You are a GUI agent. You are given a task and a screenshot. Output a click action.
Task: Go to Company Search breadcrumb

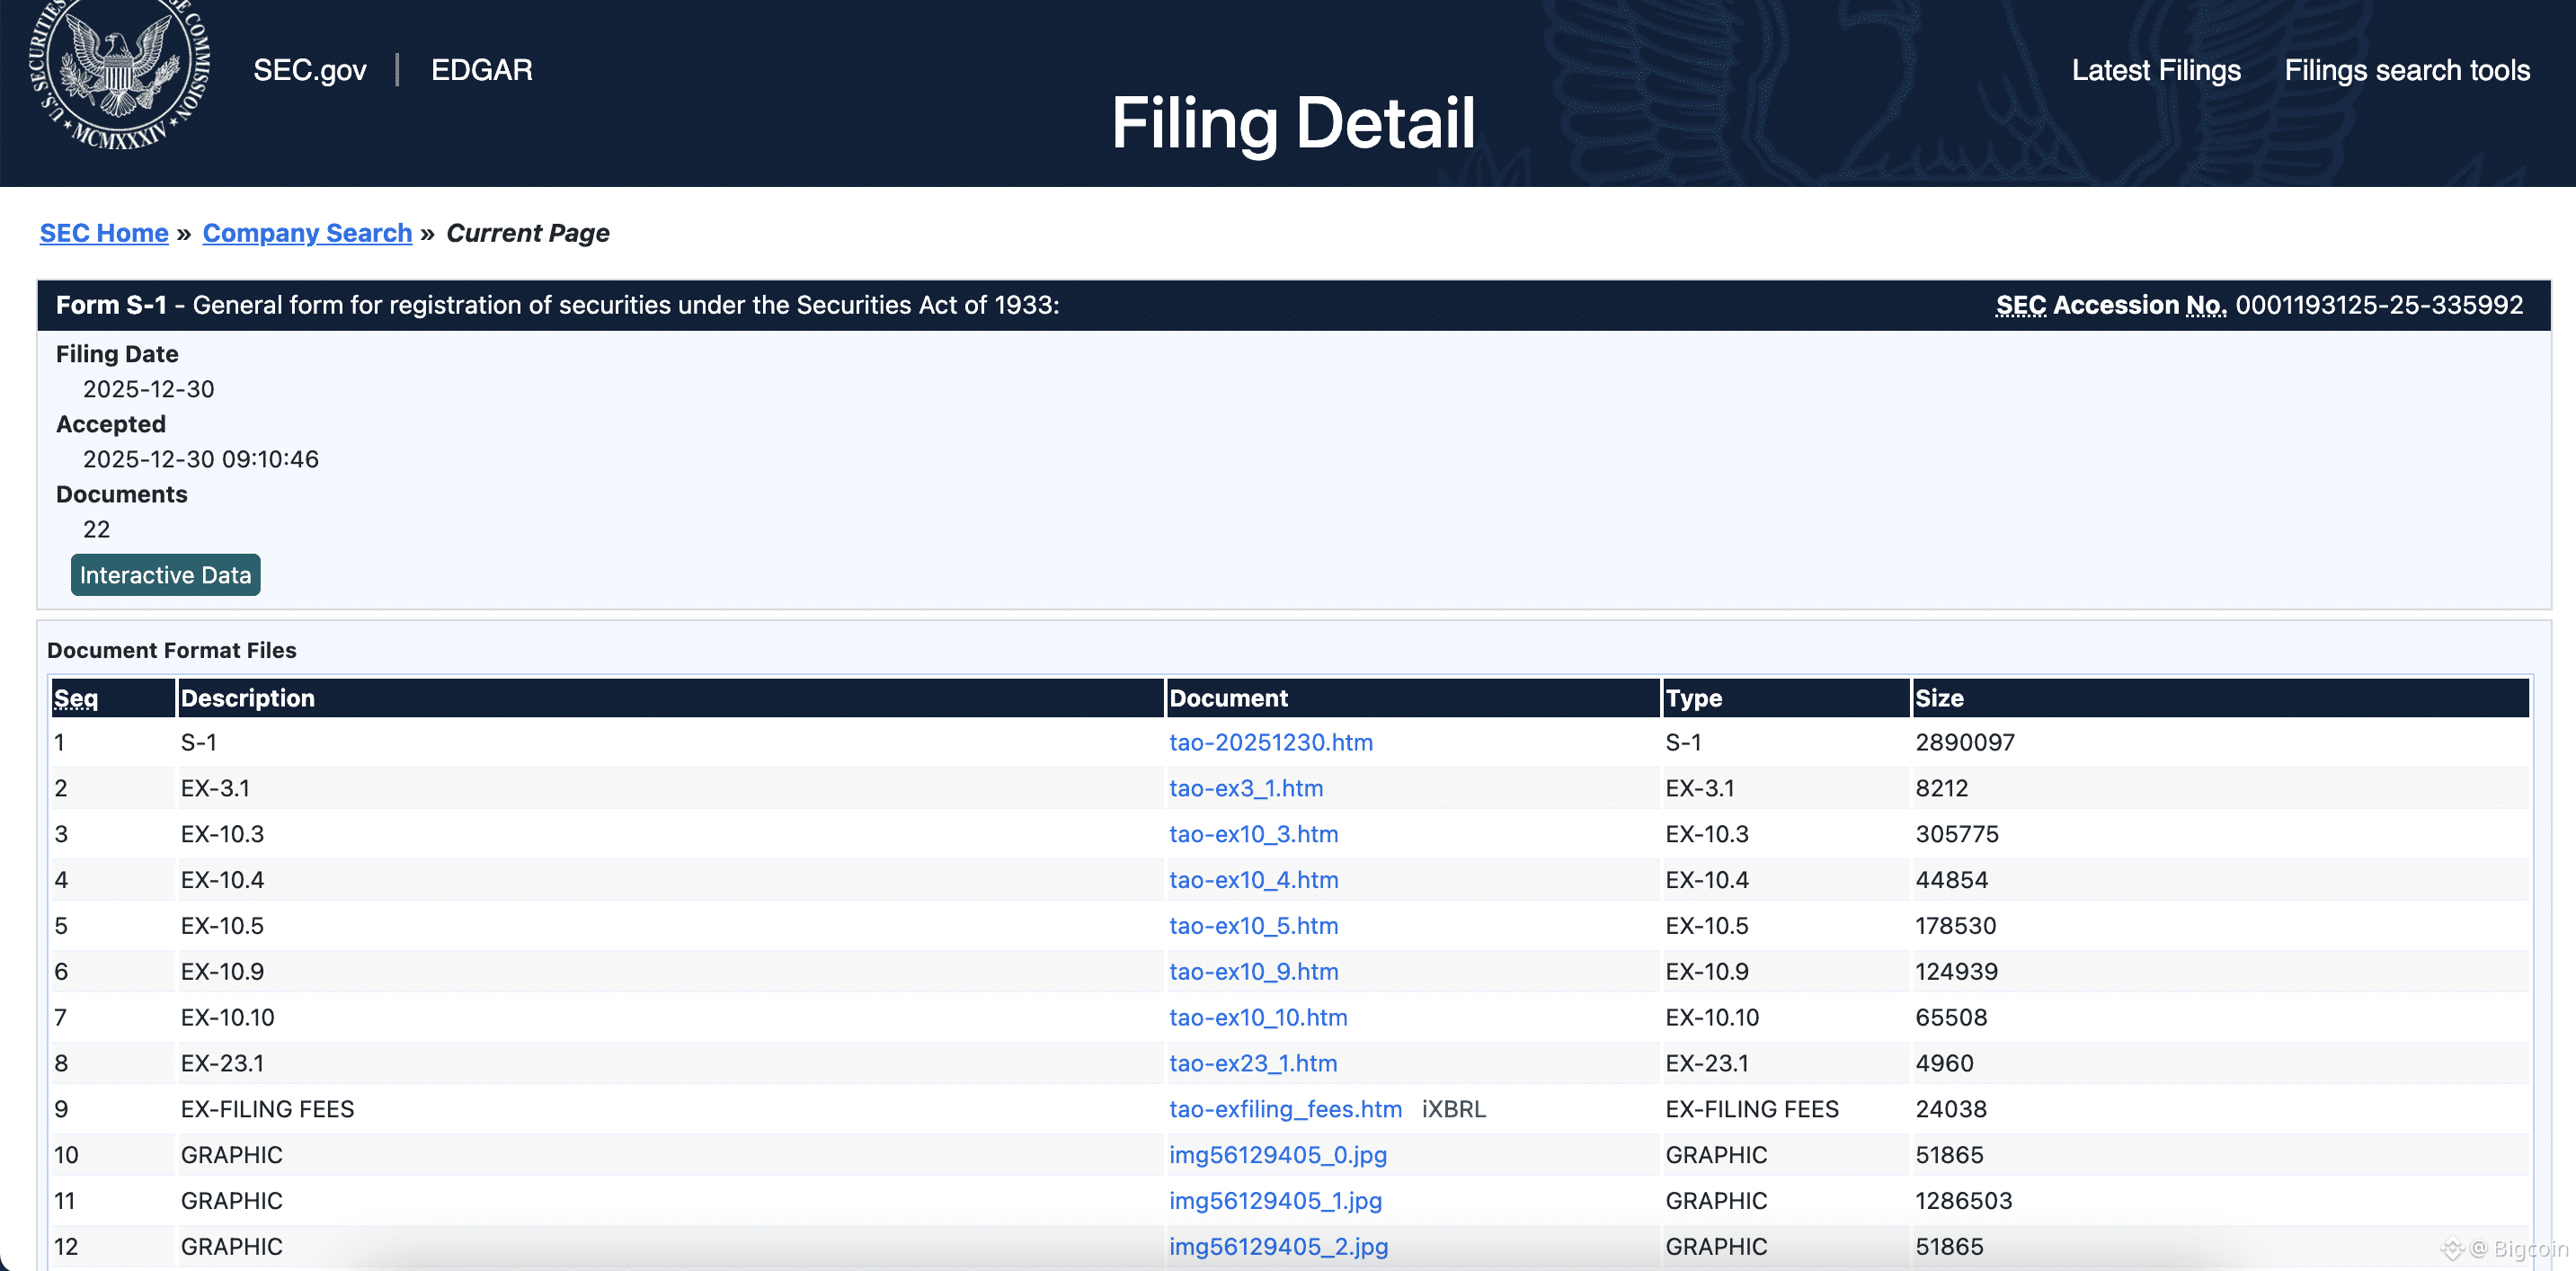click(307, 233)
